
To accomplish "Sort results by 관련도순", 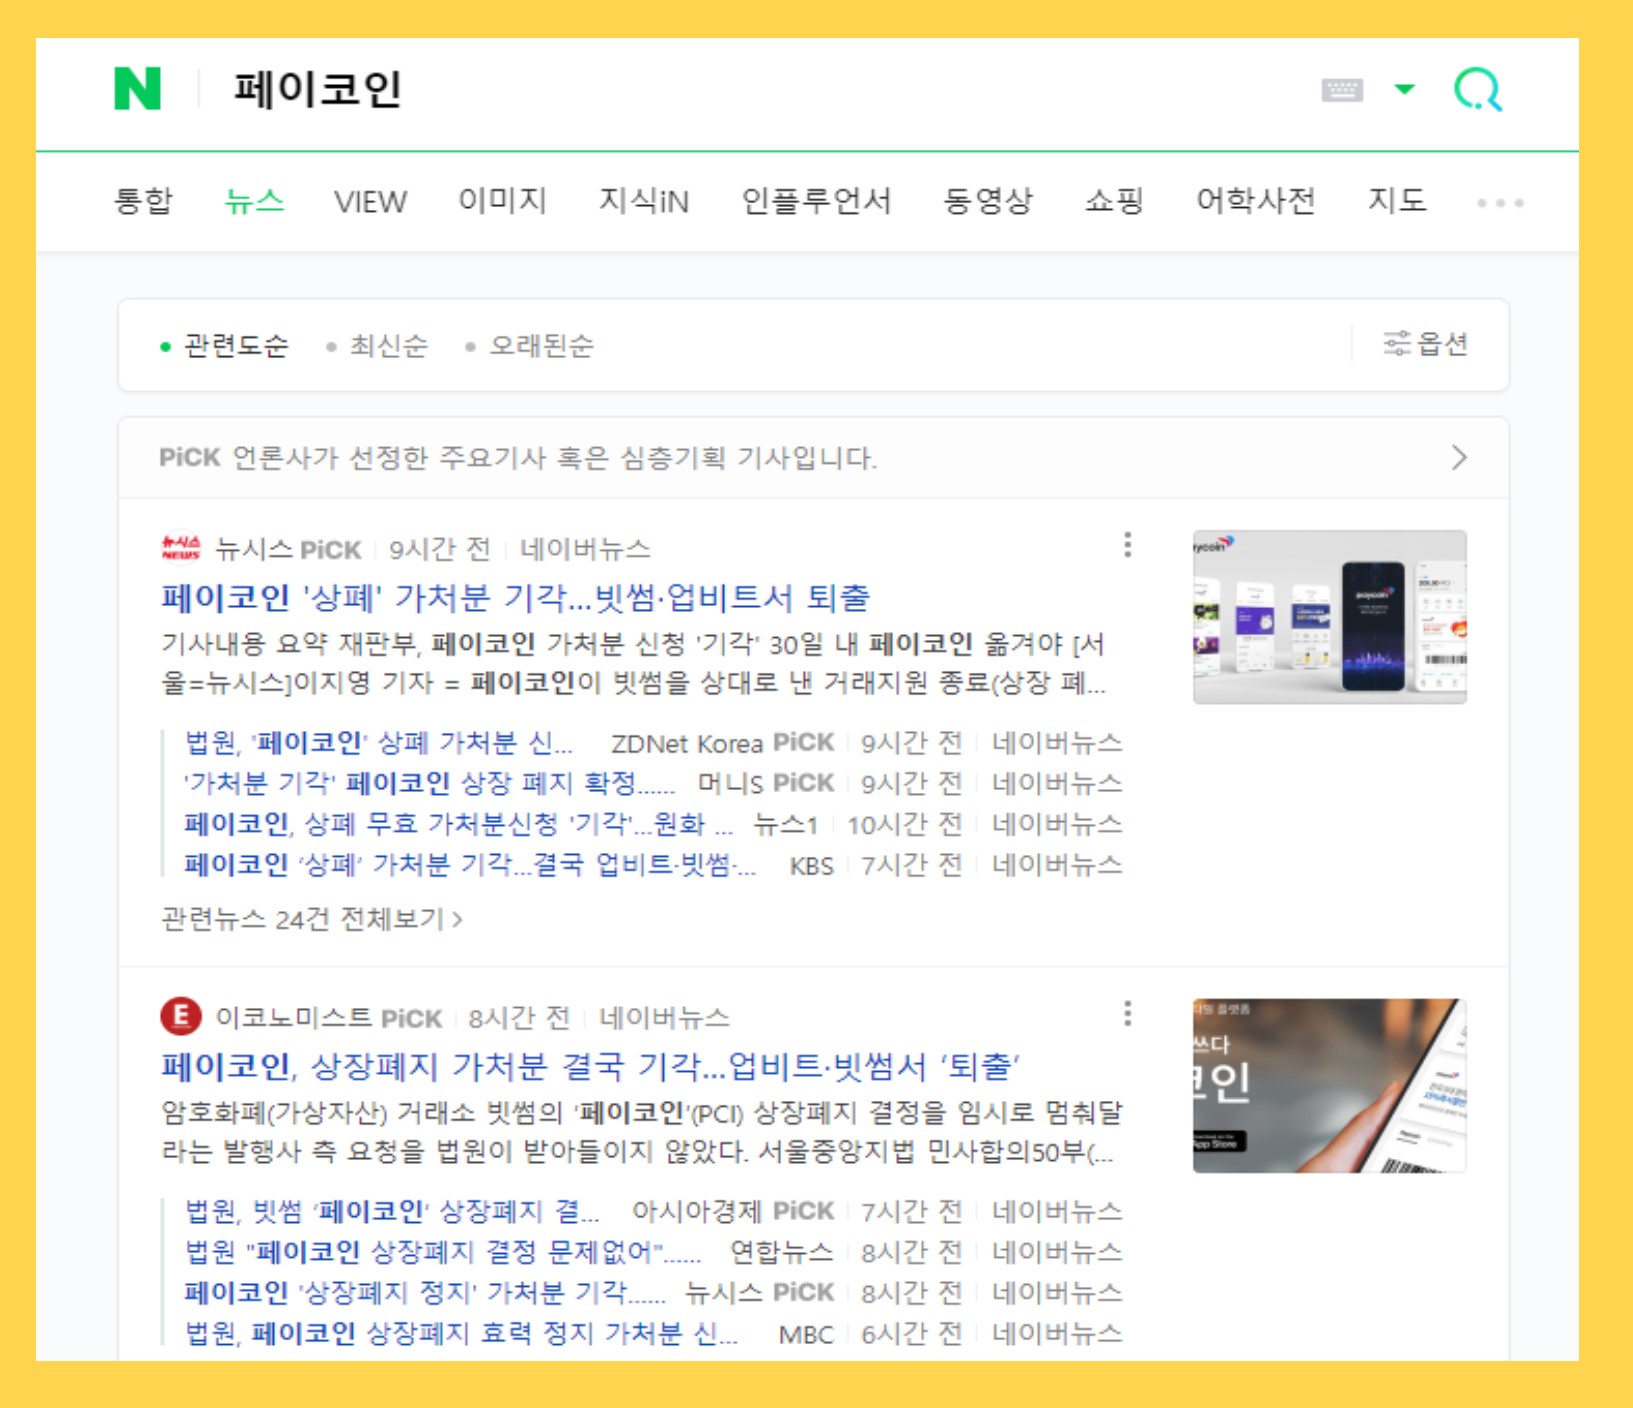I will pos(225,346).
